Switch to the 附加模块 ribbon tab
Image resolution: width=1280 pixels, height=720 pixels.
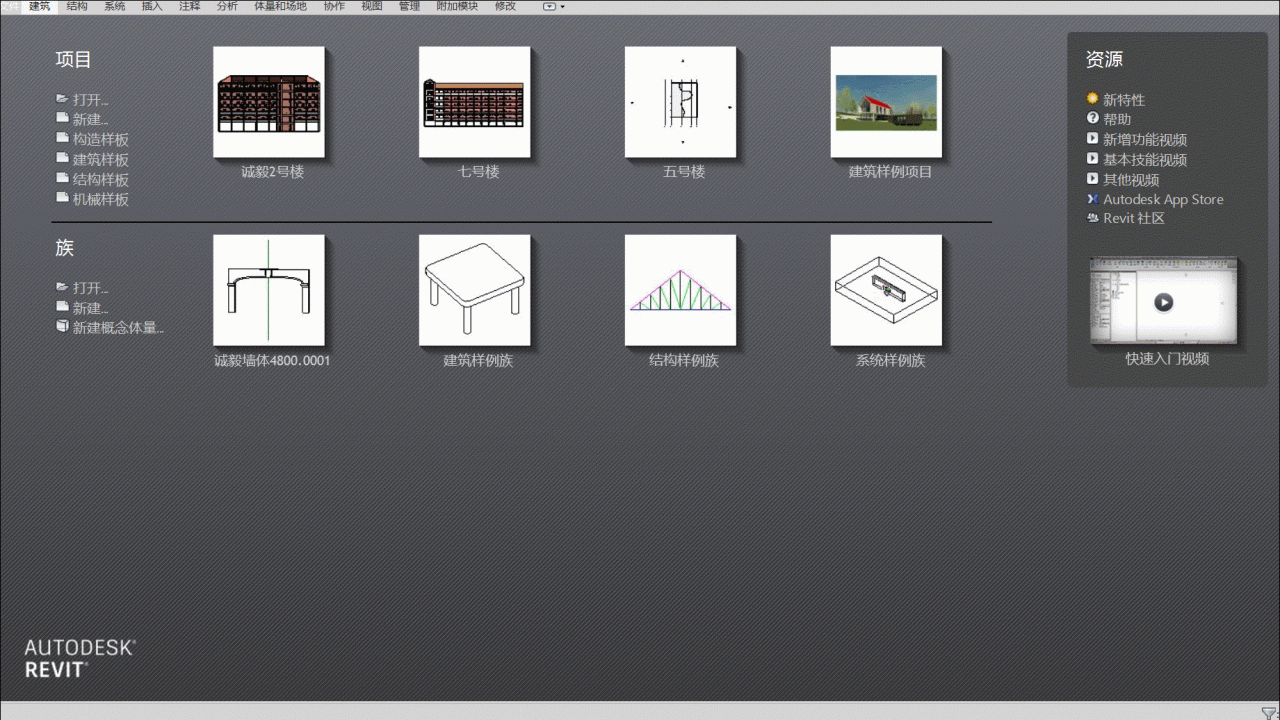pos(457,6)
